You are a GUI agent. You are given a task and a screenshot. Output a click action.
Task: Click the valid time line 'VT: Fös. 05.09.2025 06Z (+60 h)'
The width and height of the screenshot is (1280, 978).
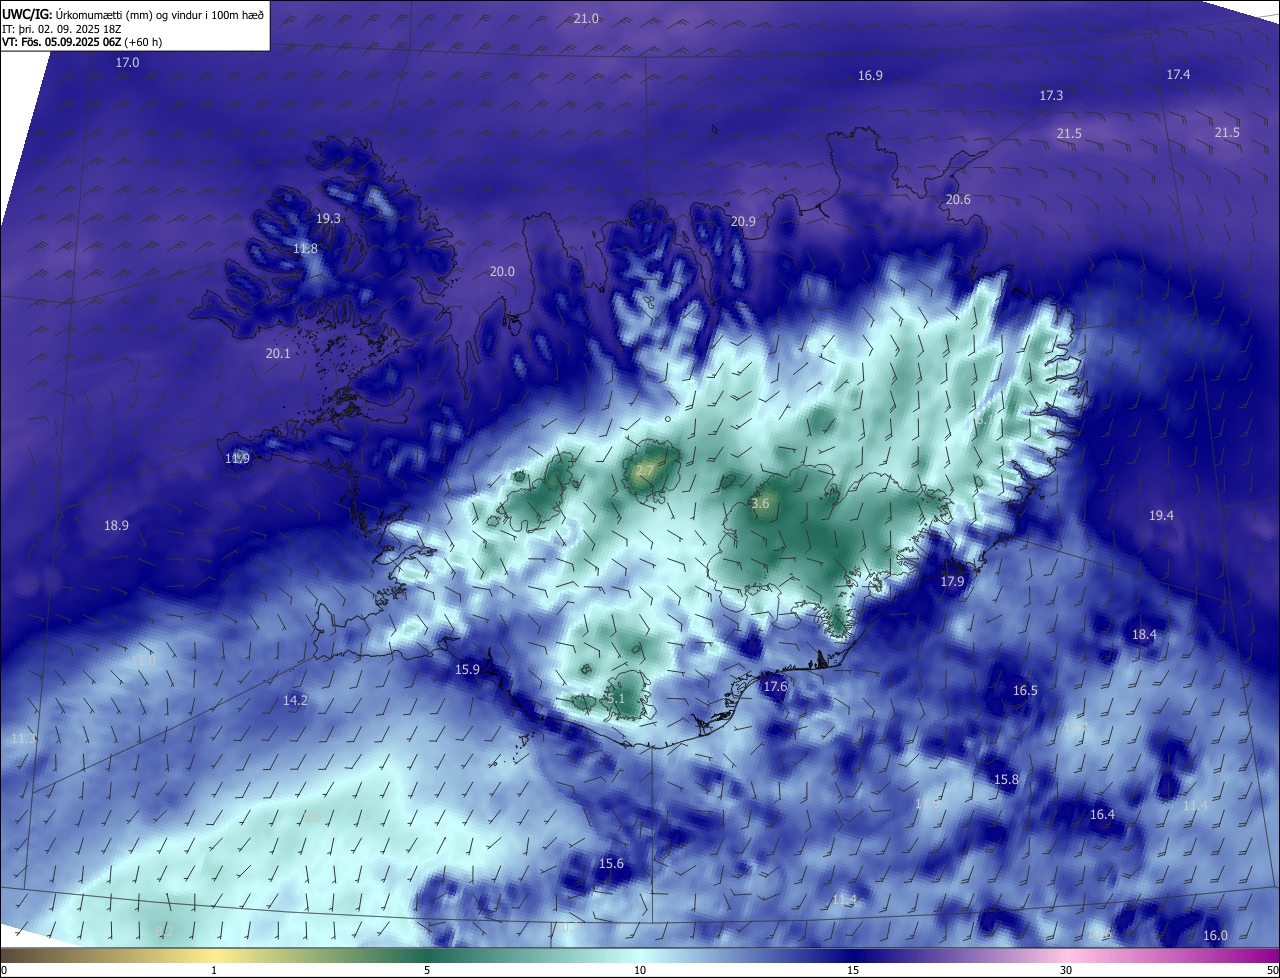click(82, 42)
